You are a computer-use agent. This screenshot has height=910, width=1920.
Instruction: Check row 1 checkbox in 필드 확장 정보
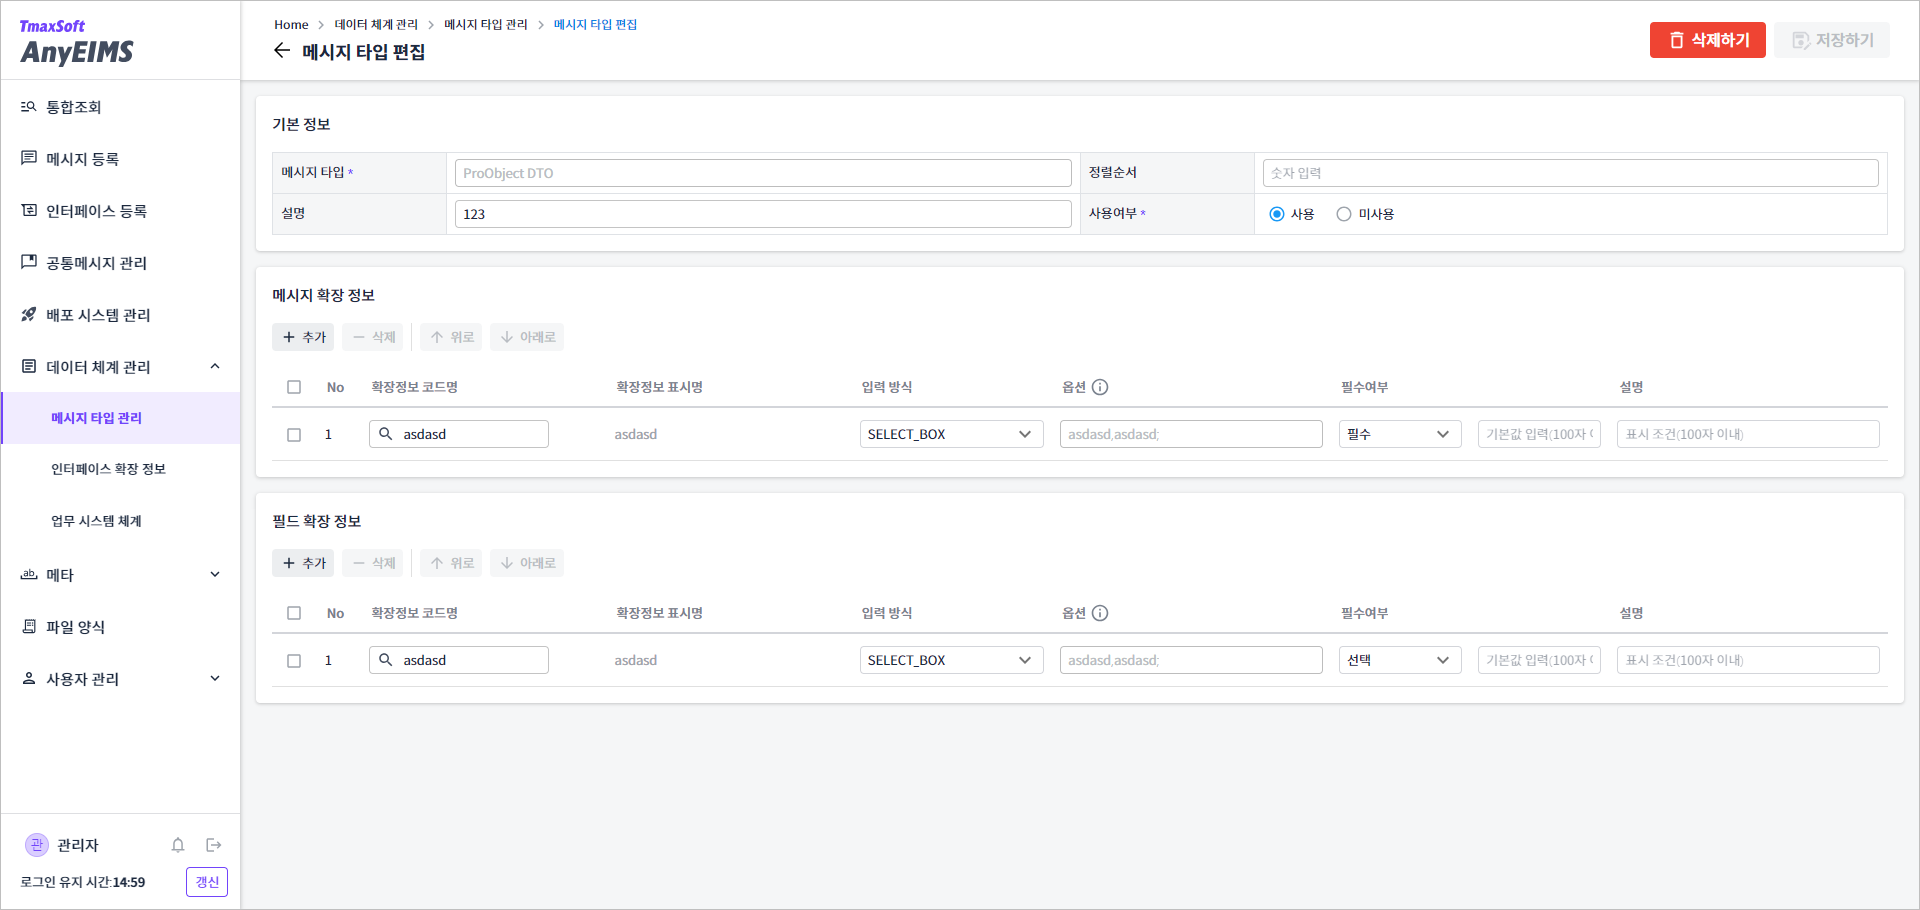pyautogui.click(x=294, y=661)
